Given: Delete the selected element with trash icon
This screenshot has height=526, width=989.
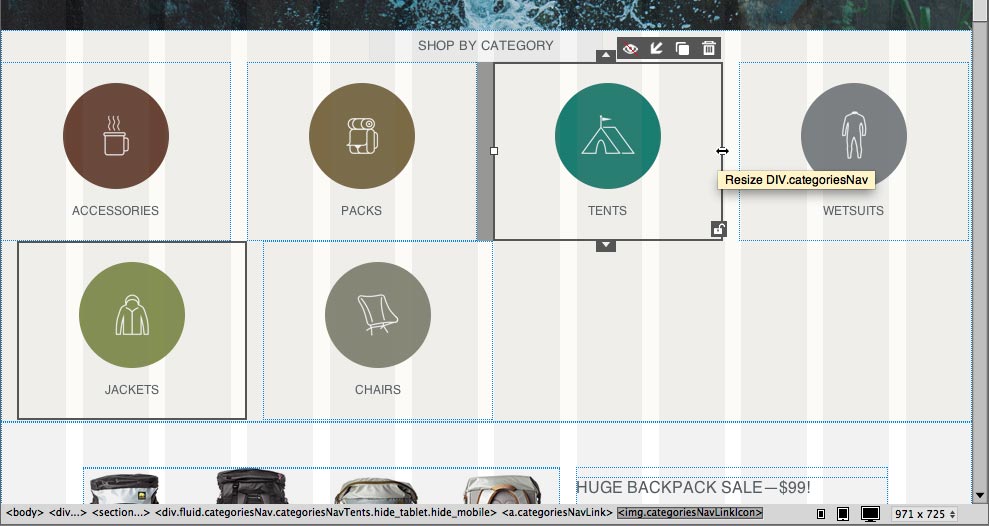Looking at the screenshot, I should click(x=708, y=49).
